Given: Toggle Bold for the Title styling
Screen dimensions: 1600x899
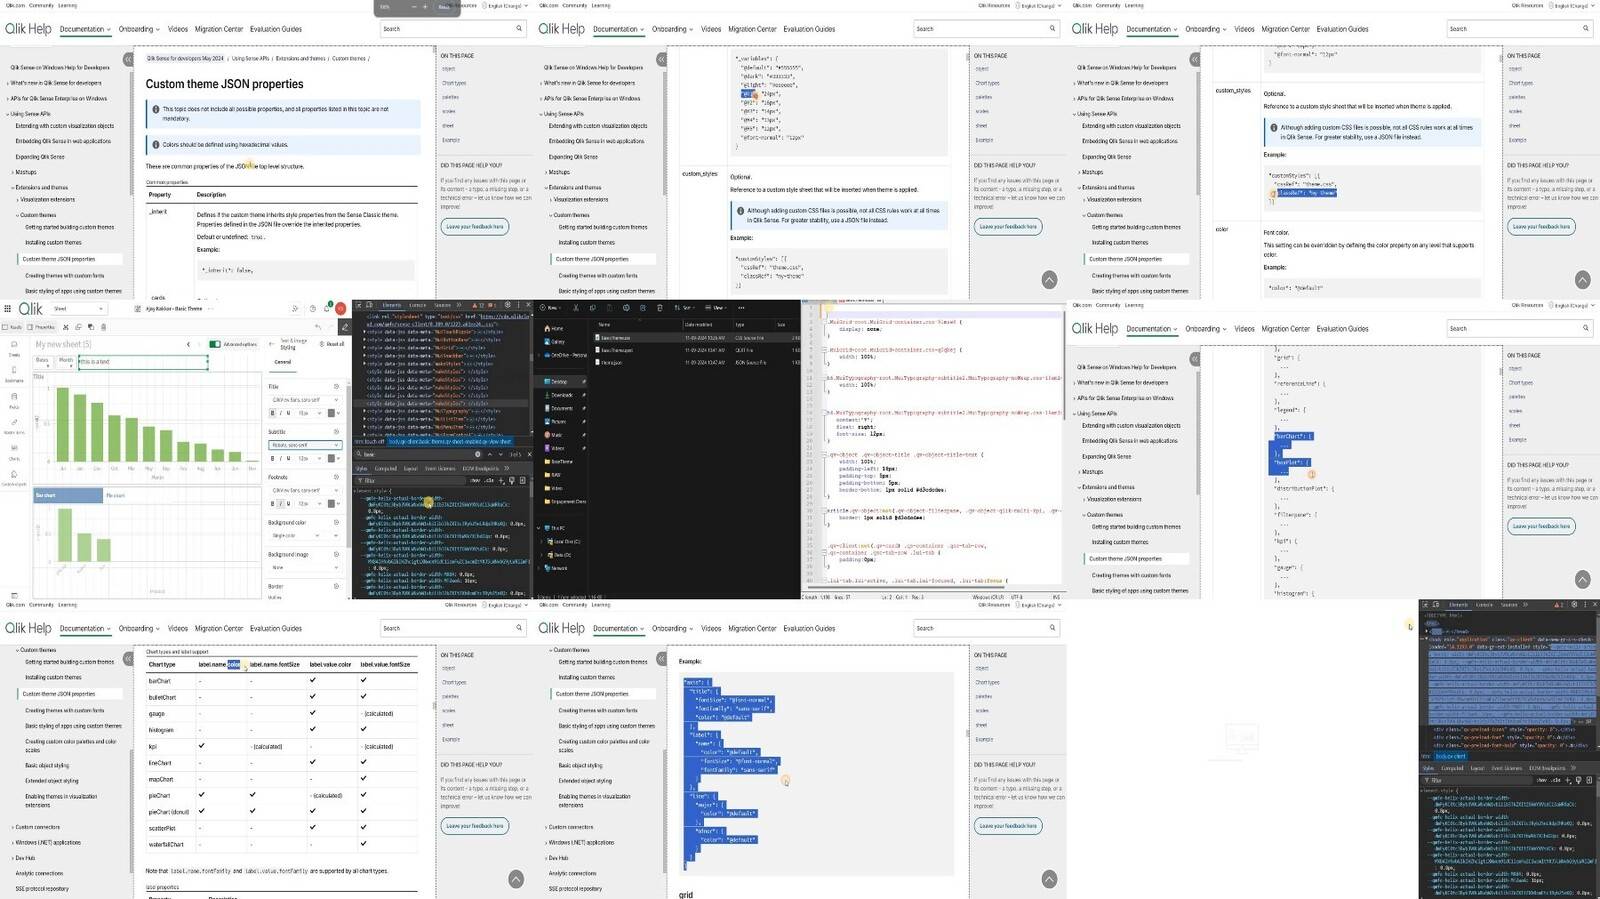Looking at the screenshot, I should click(x=272, y=413).
